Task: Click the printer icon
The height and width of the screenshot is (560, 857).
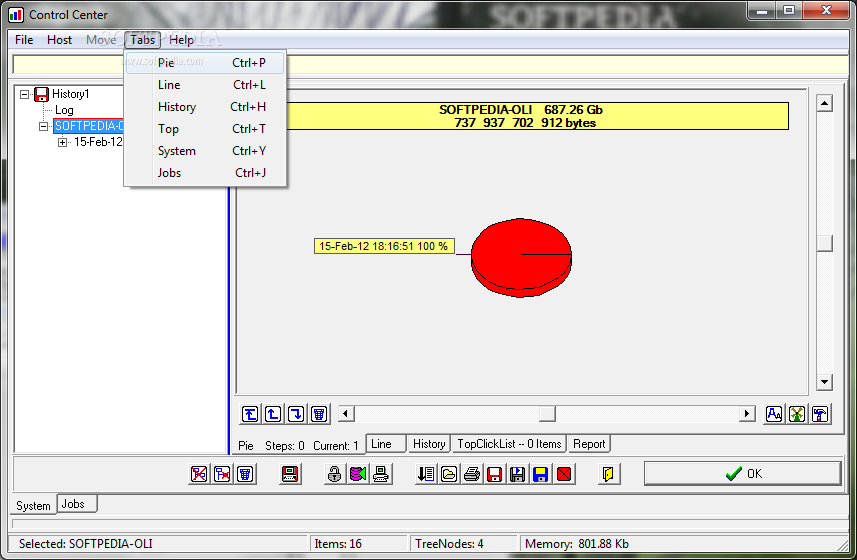Action: (472, 474)
